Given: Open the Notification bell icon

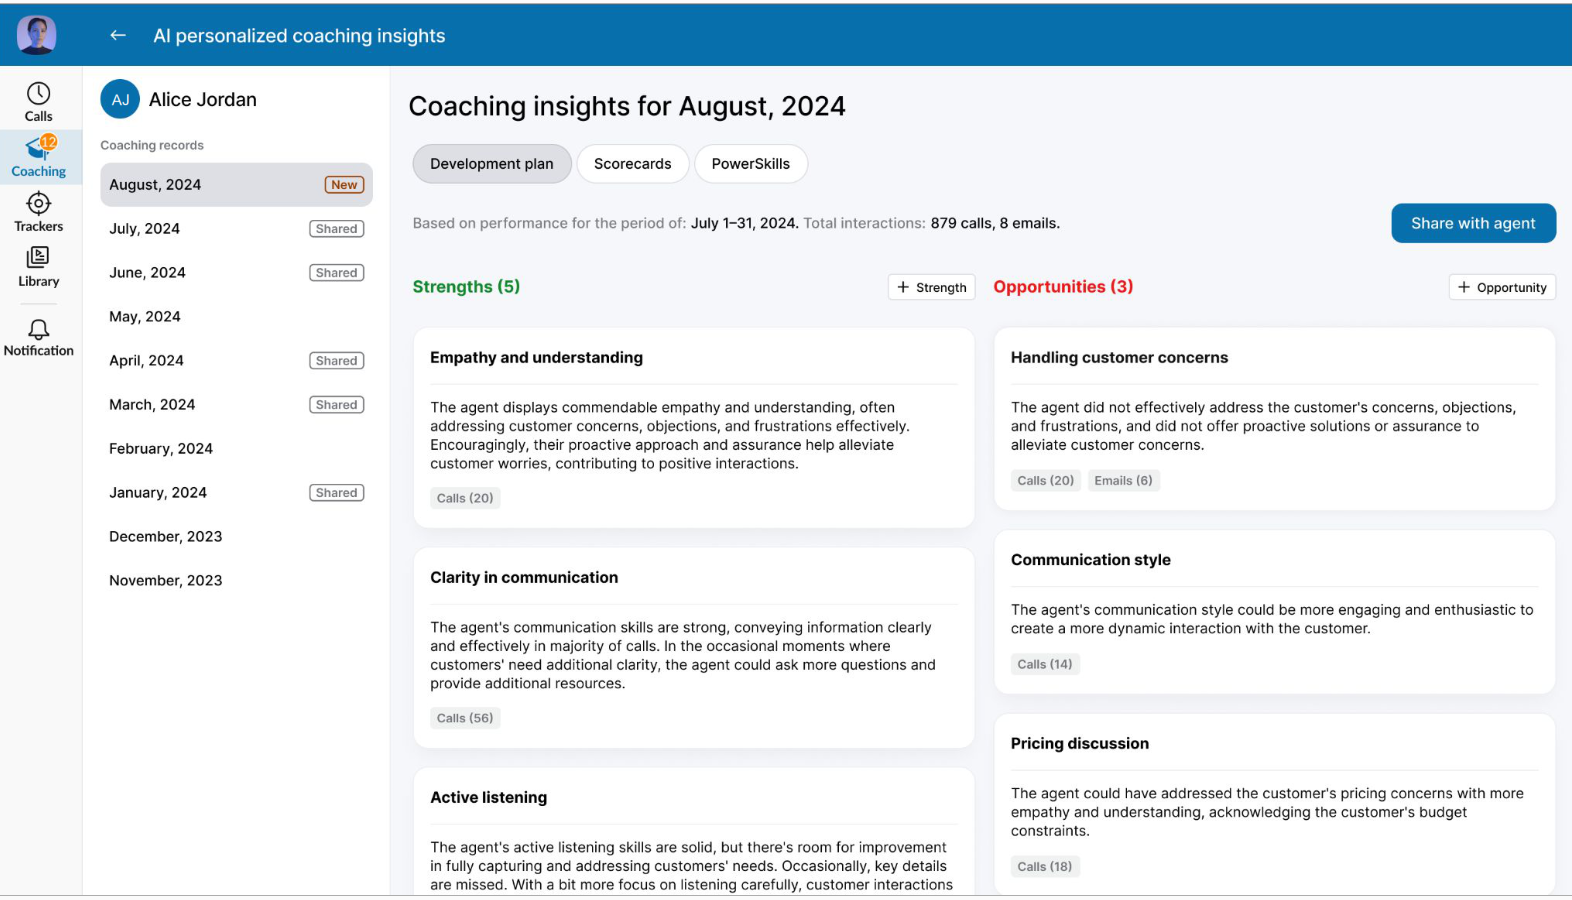Looking at the screenshot, I should (38, 330).
